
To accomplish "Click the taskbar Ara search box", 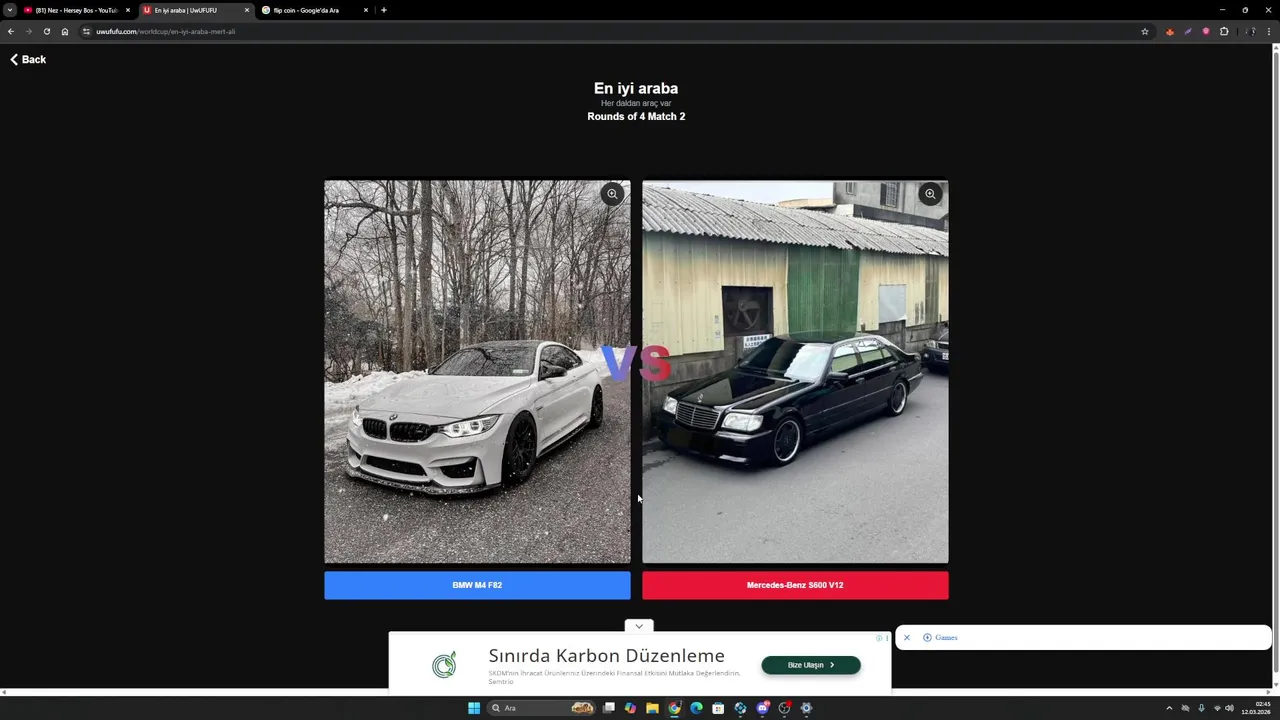I will pos(543,708).
